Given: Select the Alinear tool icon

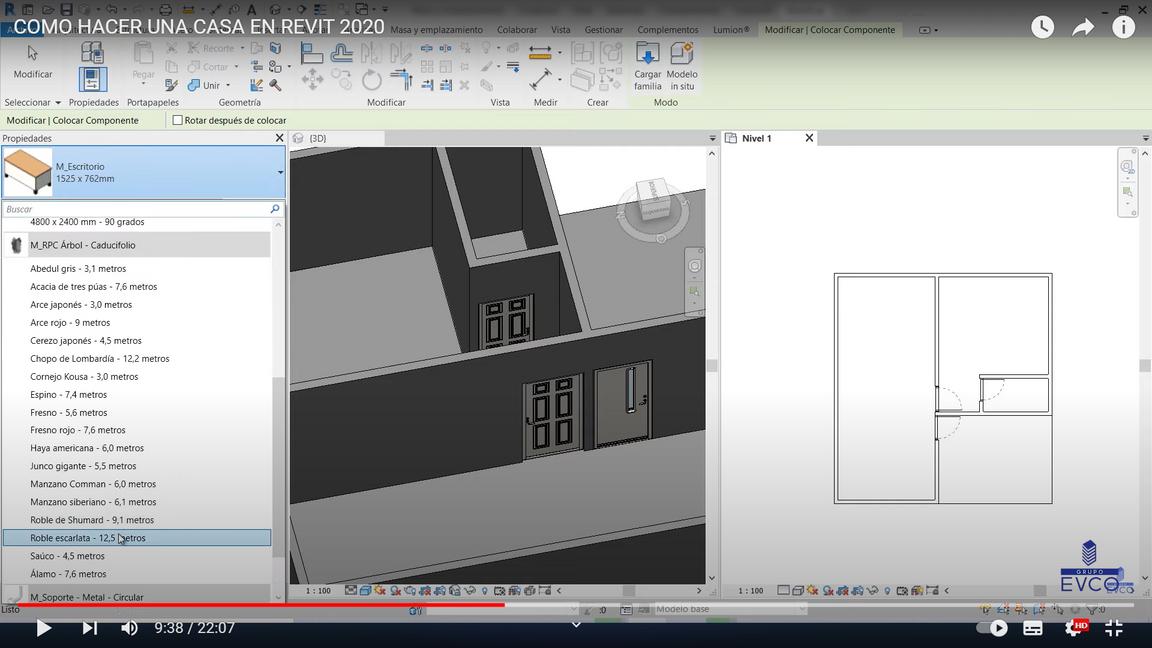Looking at the screenshot, I should pos(312,53).
